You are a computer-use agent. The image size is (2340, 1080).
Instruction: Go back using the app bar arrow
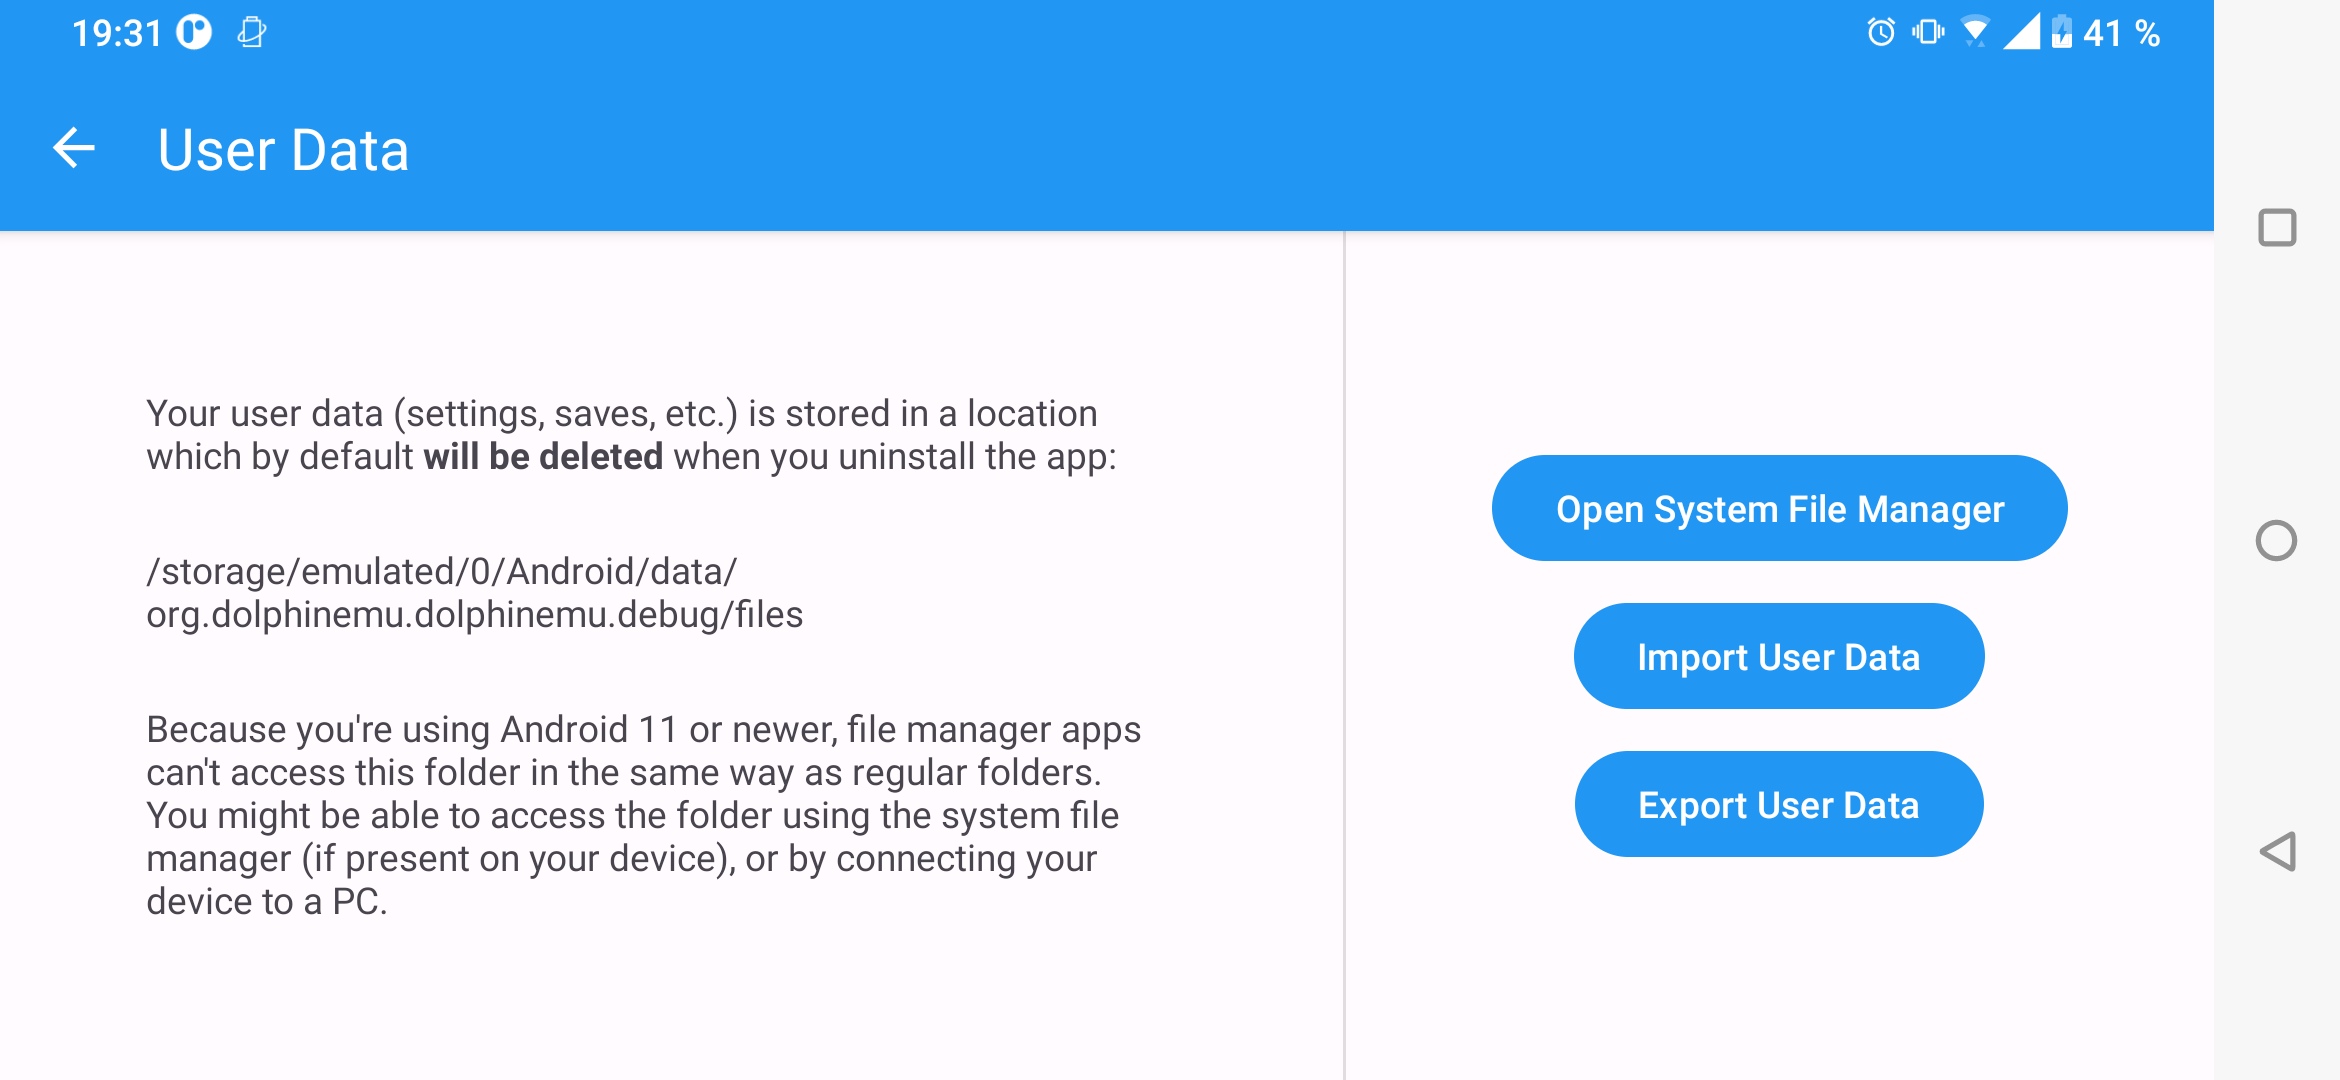[74, 150]
